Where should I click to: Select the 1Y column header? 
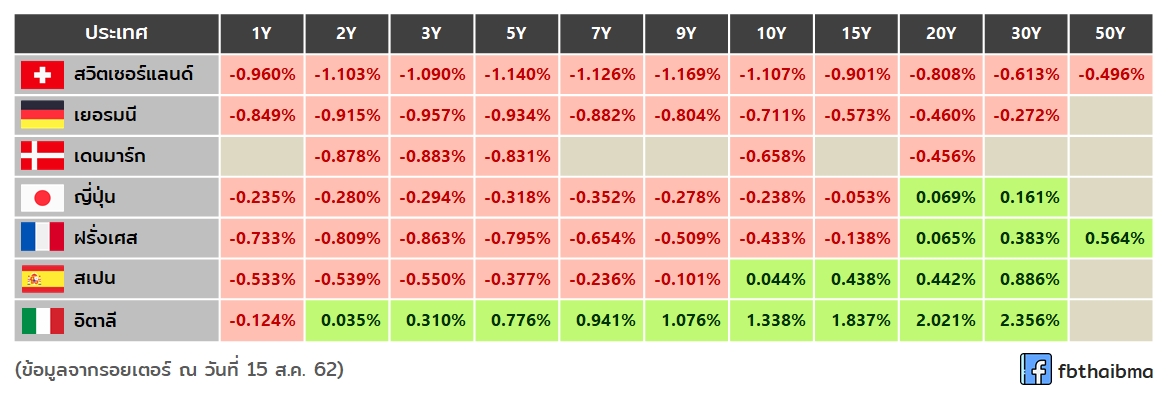coord(262,33)
